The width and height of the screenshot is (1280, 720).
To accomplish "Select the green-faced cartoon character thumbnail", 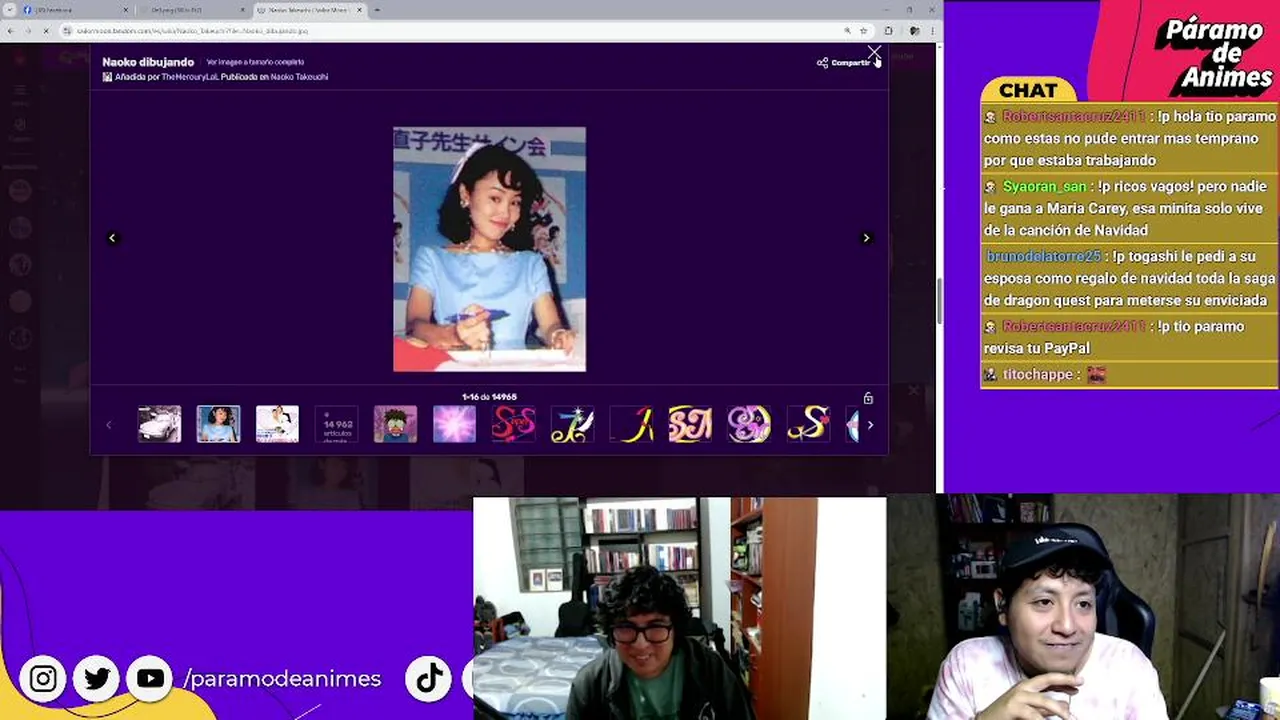I will point(395,425).
